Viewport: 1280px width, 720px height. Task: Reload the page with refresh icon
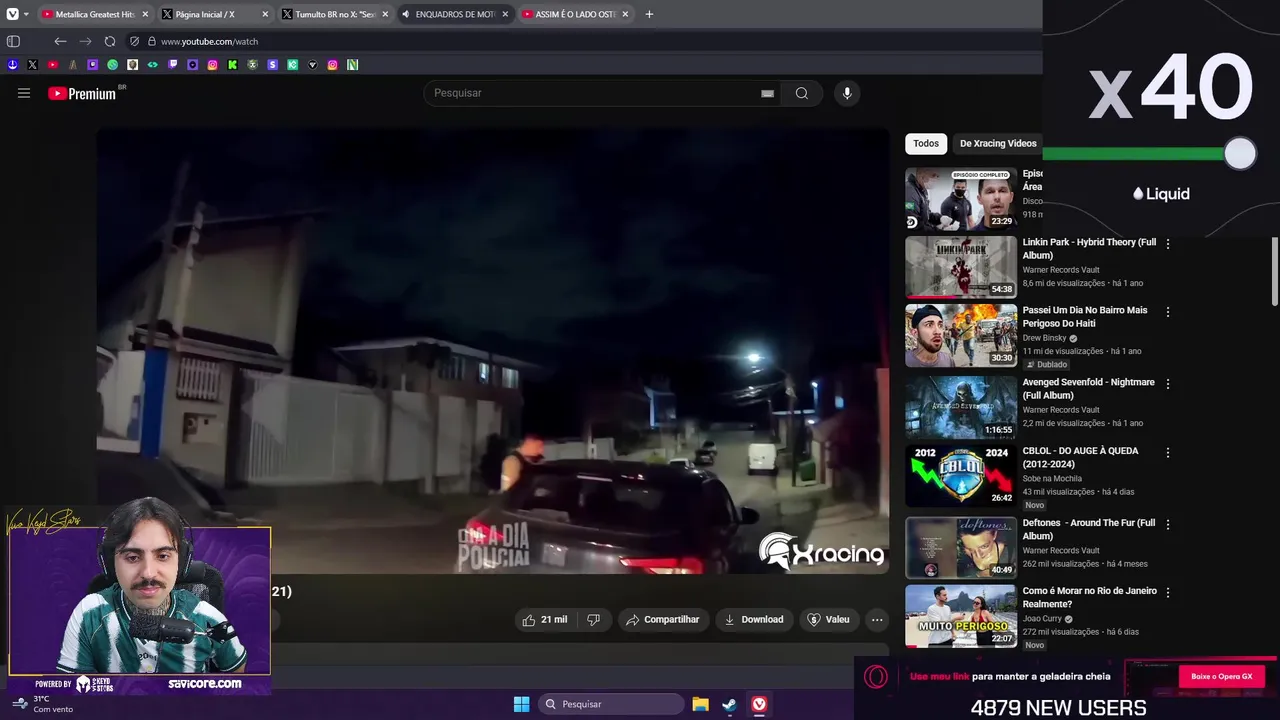coord(110,41)
